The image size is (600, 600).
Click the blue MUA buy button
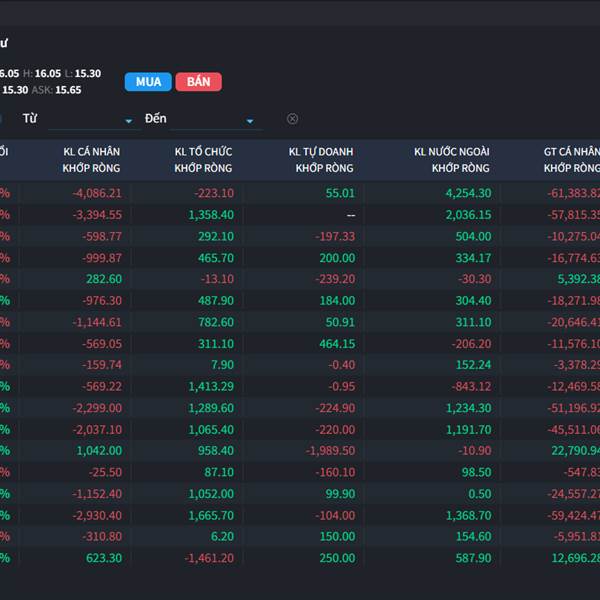tap(148, 82)
